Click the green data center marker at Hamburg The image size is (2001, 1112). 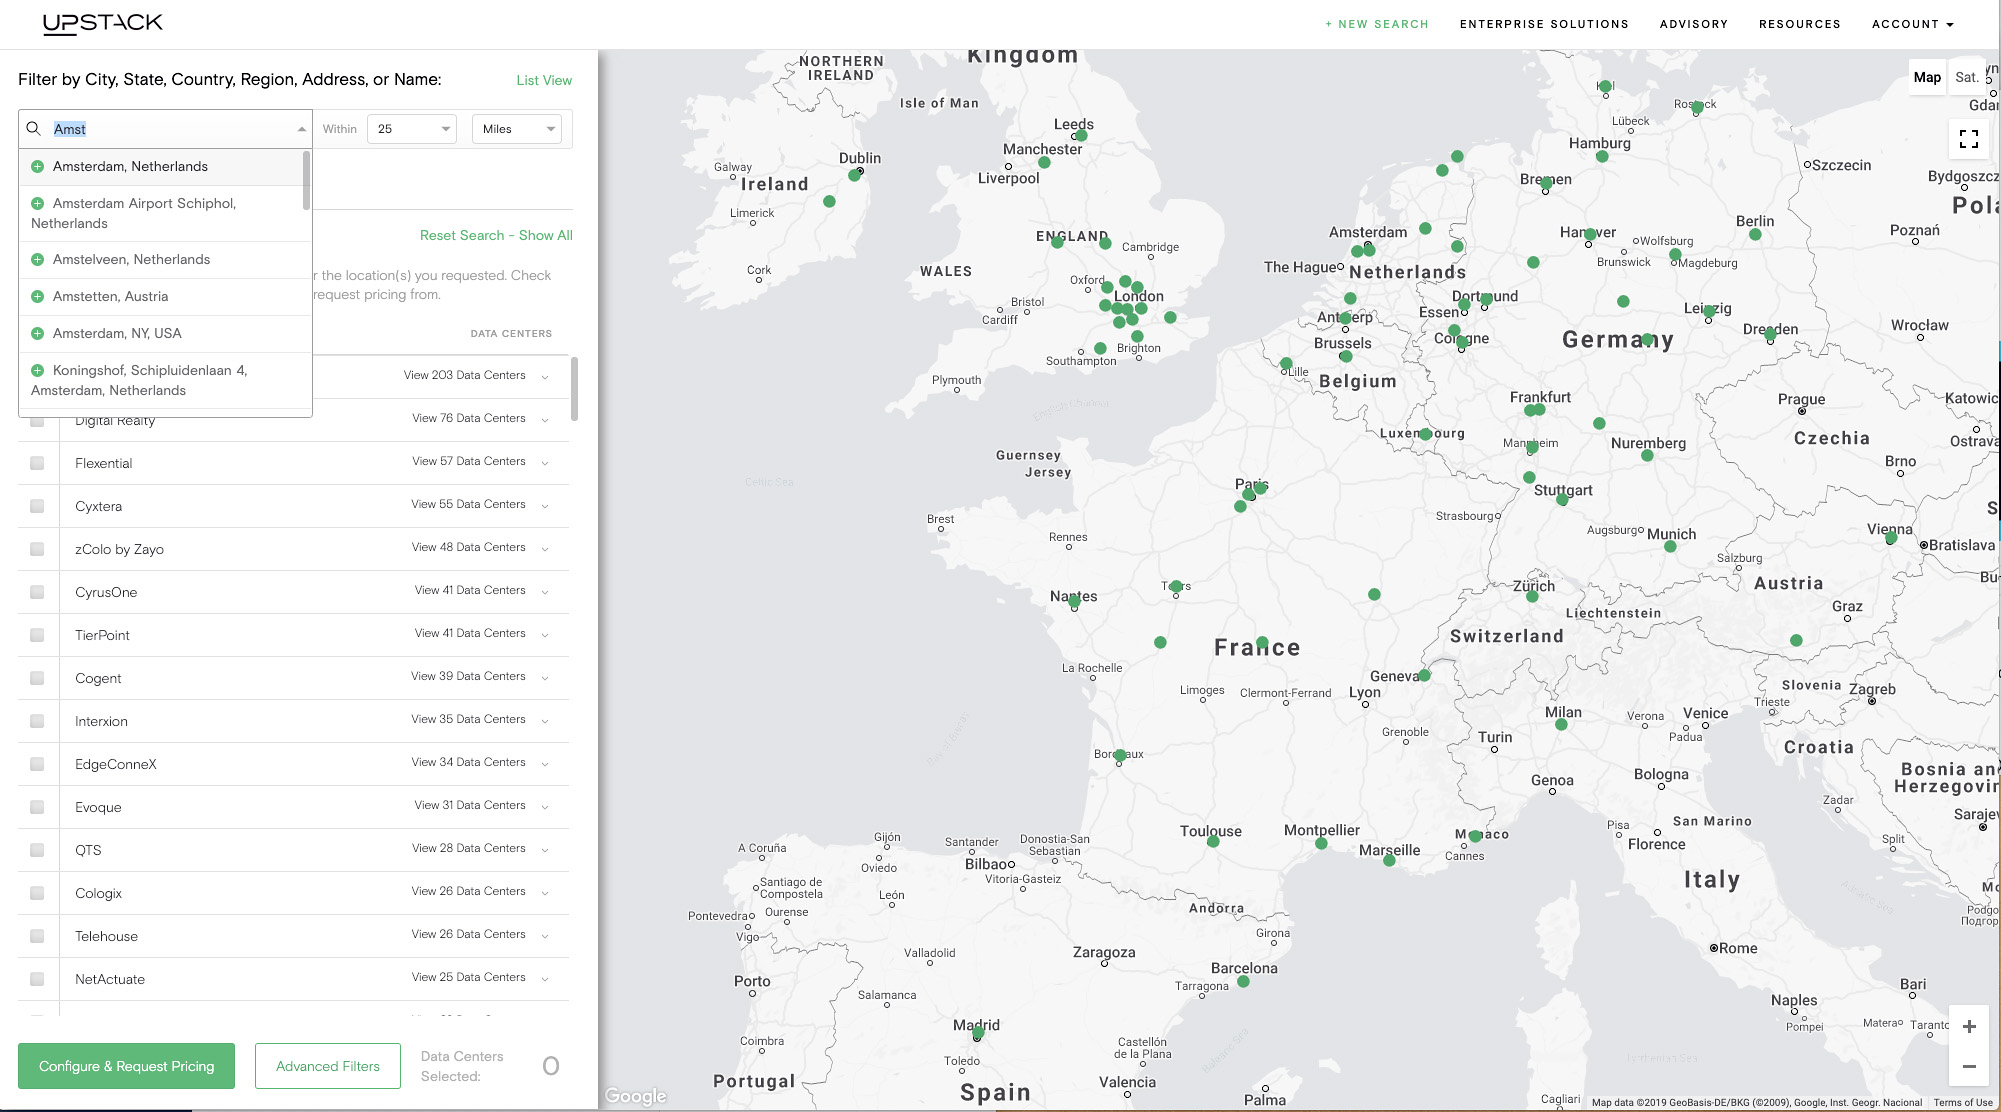pyautogui.click(x=1602, y=157)
